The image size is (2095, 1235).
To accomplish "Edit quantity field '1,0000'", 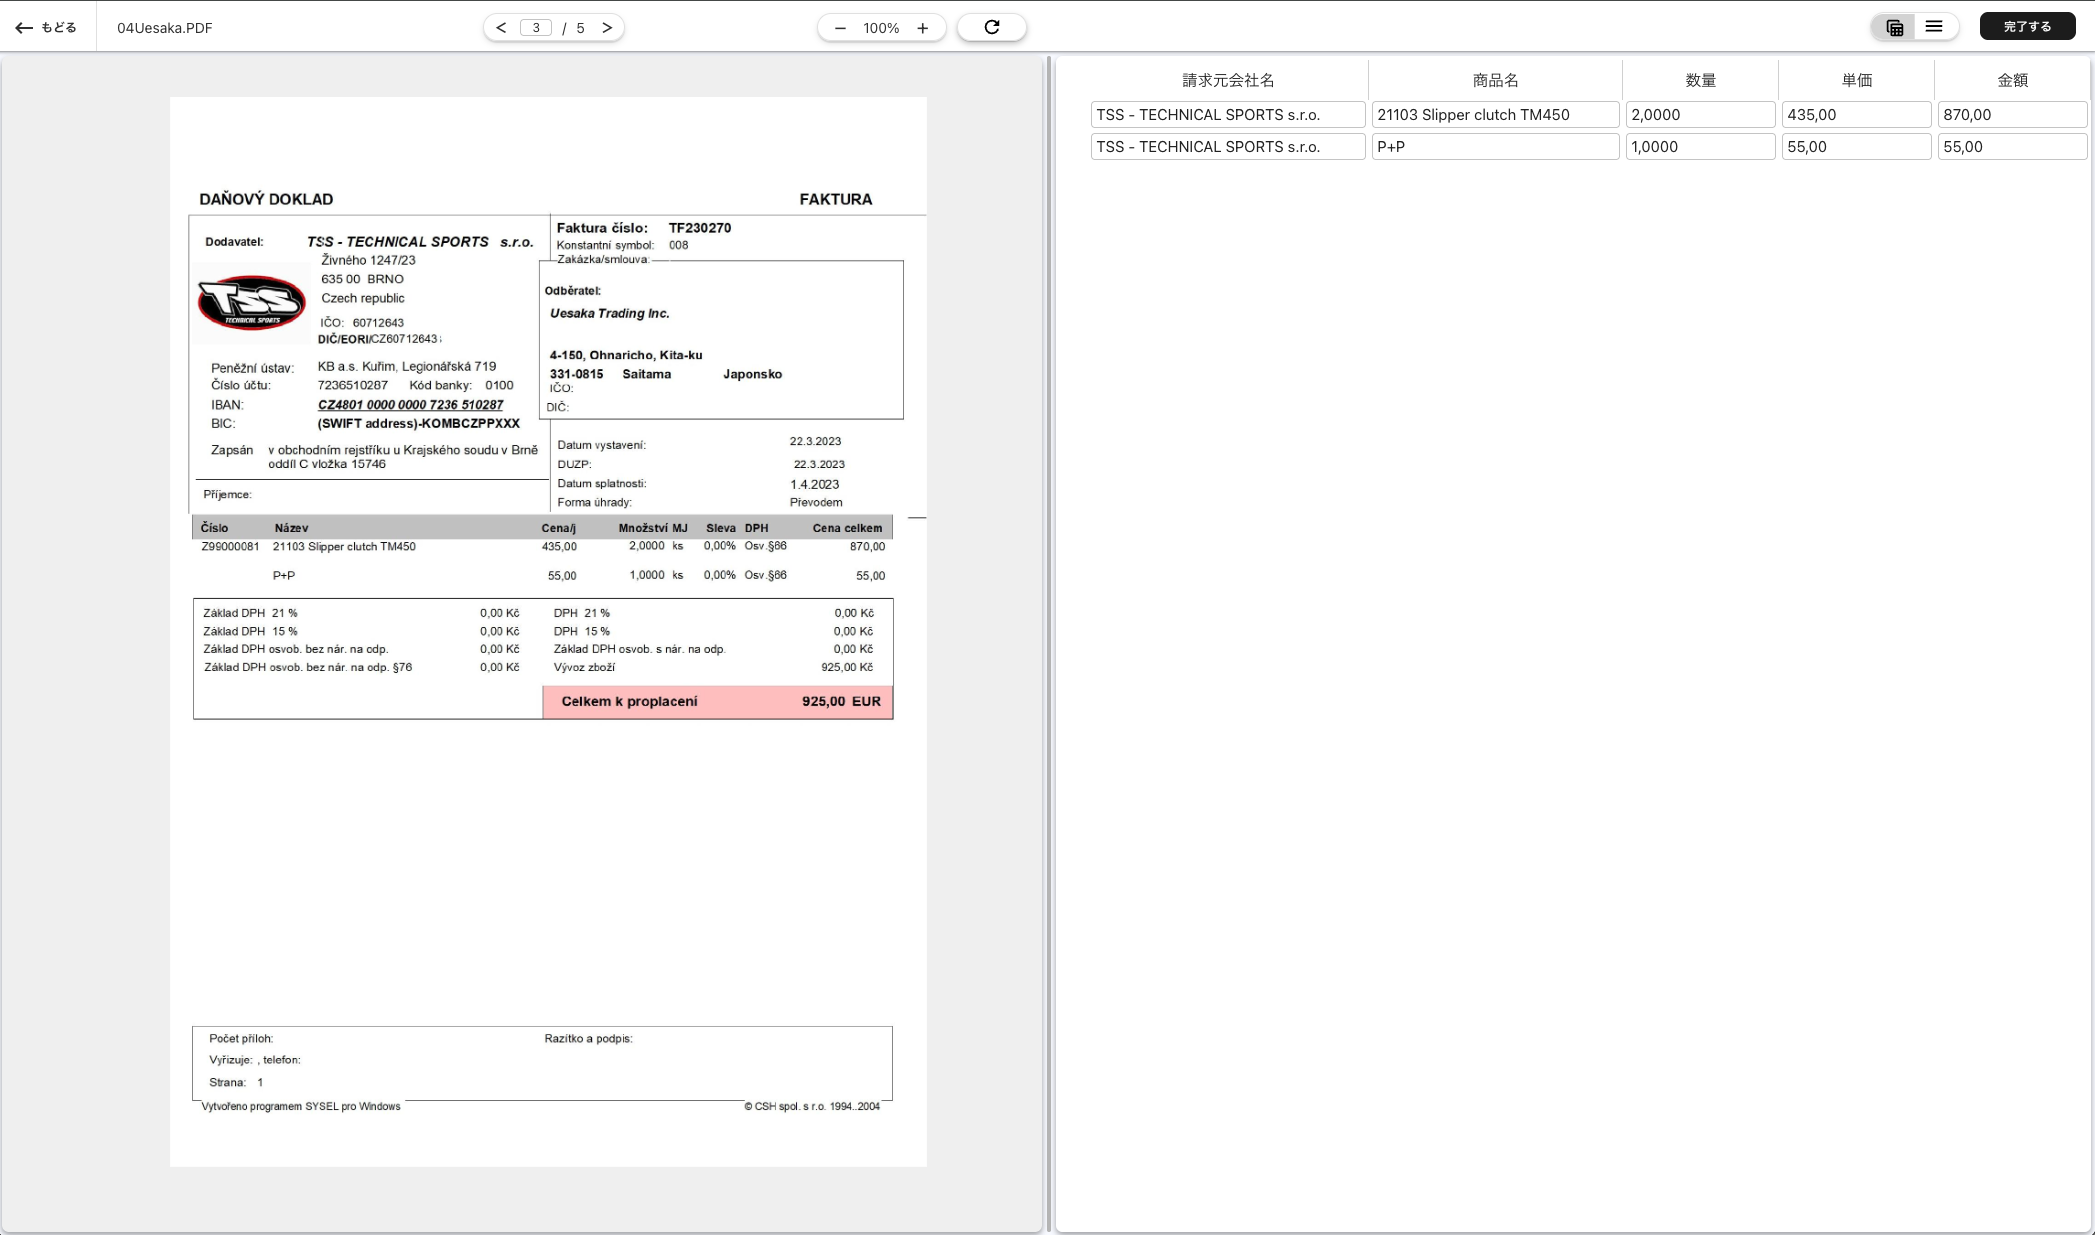I will coord(1700,147).
